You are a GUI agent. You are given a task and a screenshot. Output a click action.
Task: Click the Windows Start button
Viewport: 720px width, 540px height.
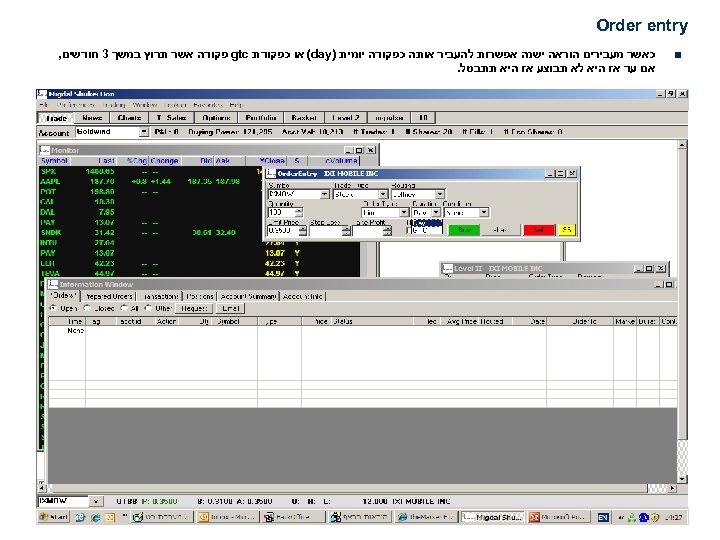tap(54, 518)
